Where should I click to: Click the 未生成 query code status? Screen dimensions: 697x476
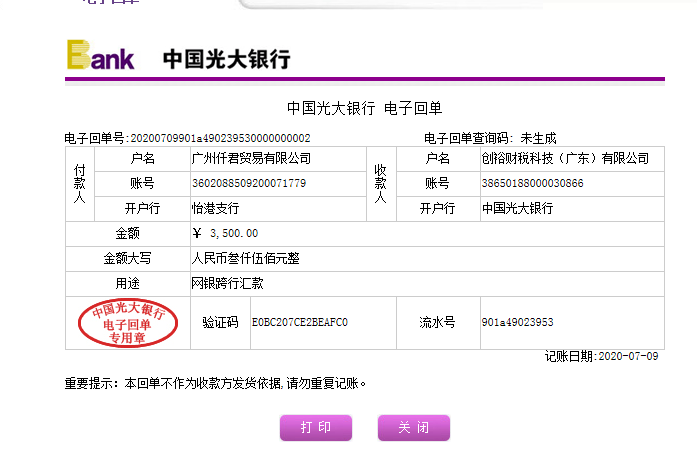(538, 138)
